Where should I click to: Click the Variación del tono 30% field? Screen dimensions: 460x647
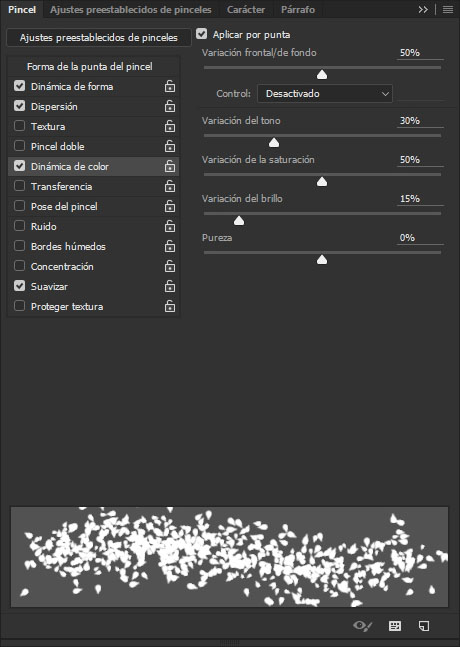point(420,121)
